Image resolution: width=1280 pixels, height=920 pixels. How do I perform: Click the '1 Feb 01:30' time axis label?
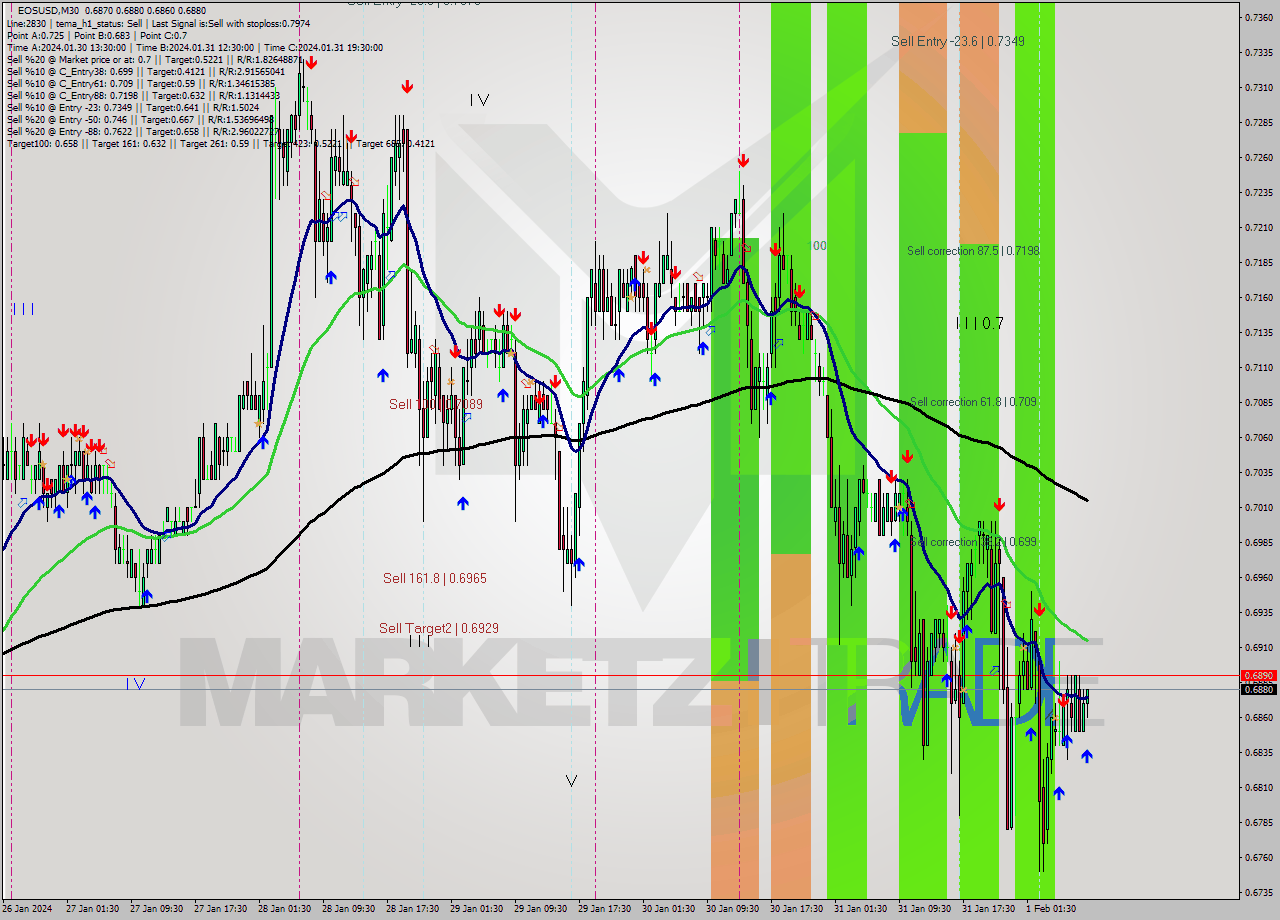tap(1051, 909)
